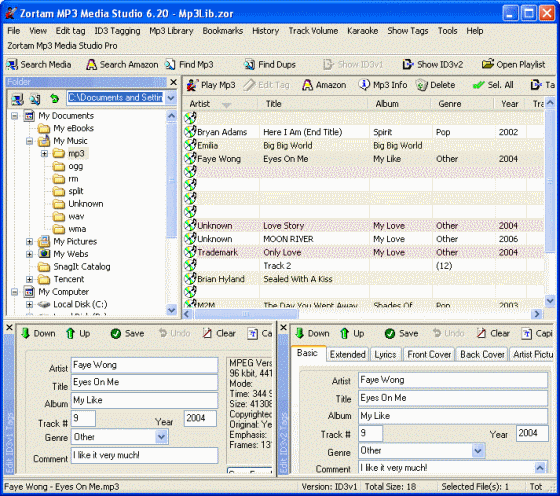The width and height of the screenshot is (560, 496).
Task: Switch to the Extended tab
Action: click(348, 354)
